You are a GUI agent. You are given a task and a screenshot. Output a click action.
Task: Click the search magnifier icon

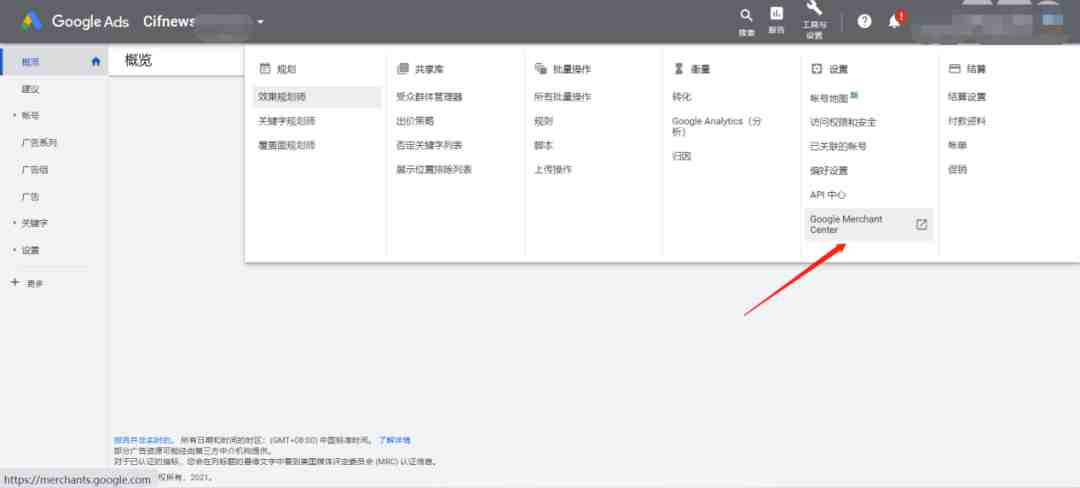746,15
